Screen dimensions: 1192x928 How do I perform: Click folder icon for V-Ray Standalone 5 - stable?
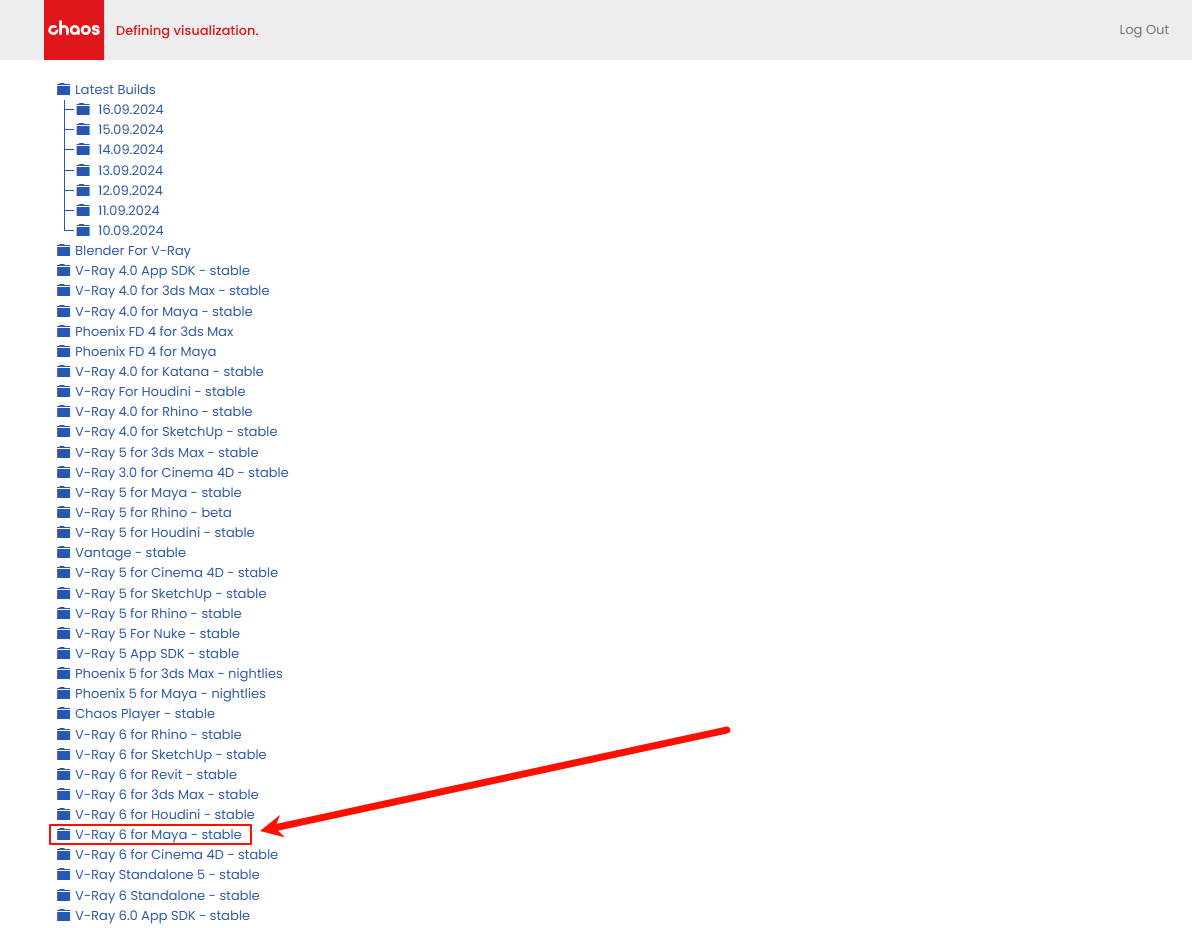tap(64, 875)
